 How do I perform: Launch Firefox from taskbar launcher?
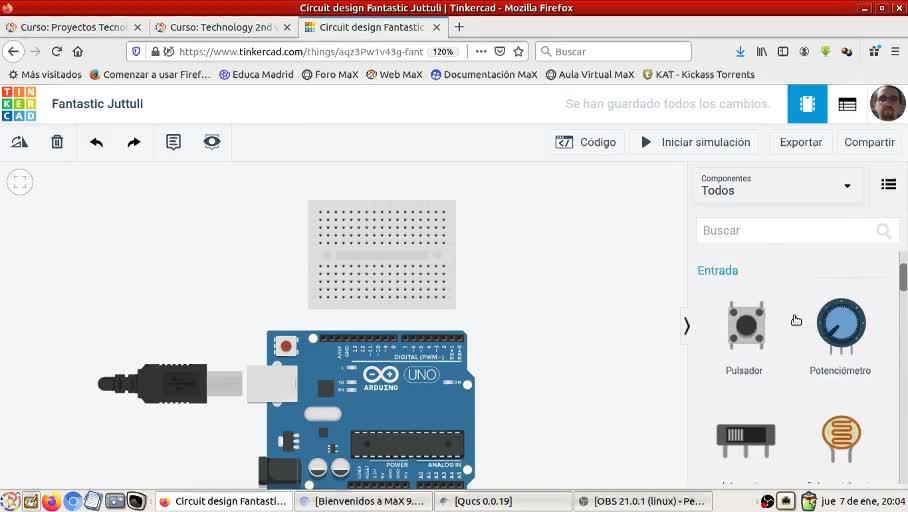click(x=51, y=501)
